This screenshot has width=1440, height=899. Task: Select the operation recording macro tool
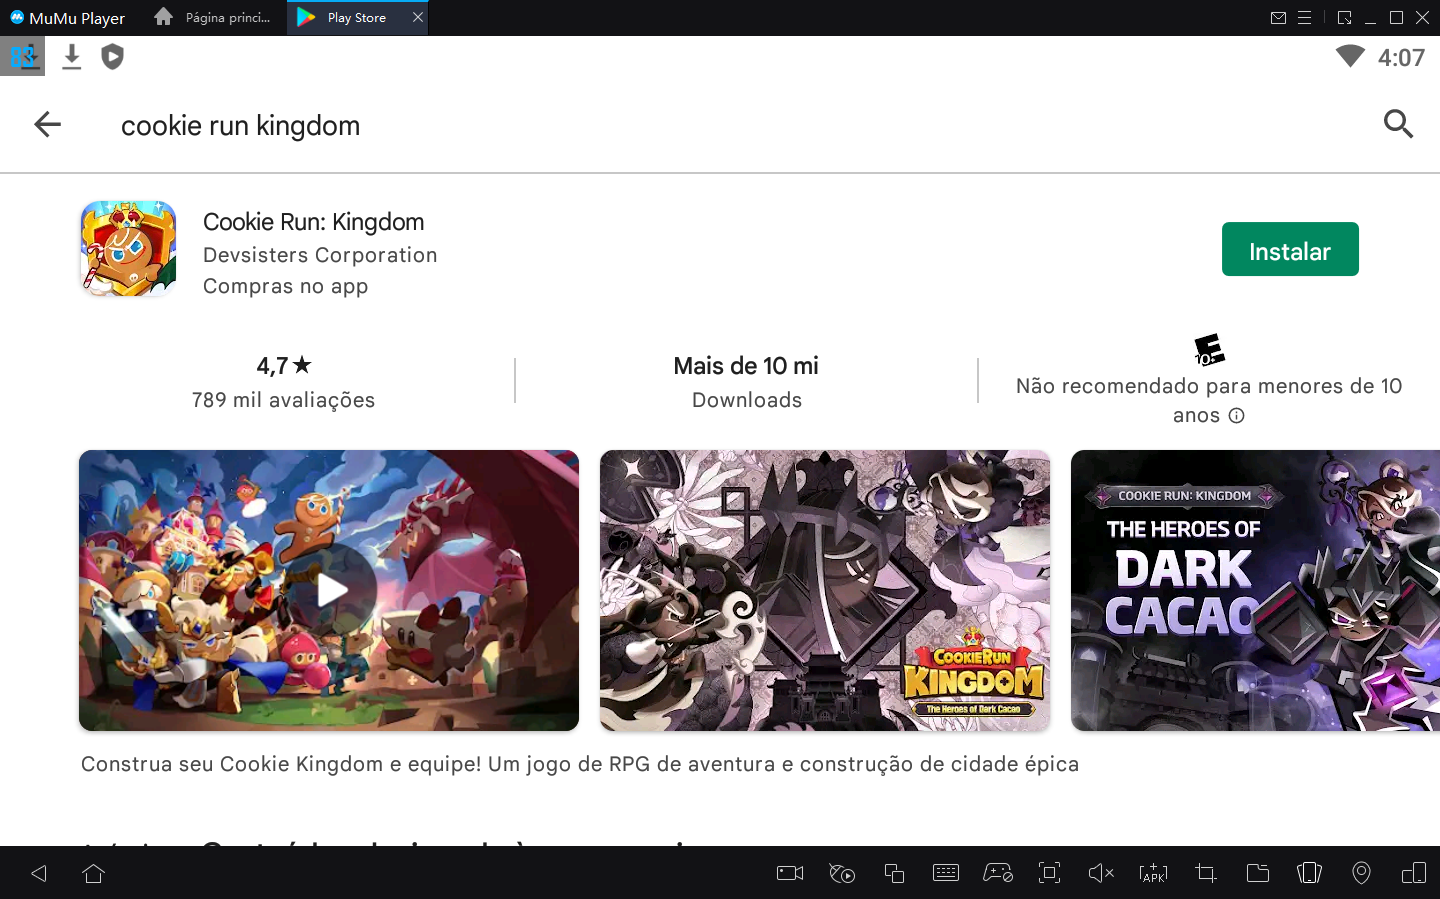[841, 873]
